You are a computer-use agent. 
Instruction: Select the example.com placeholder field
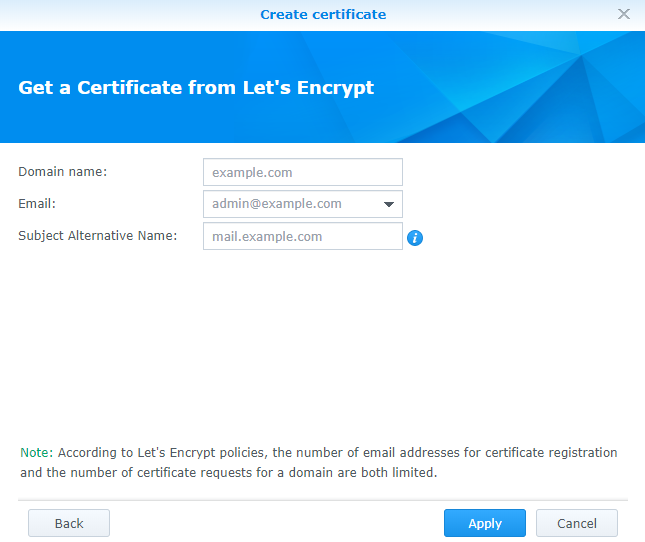303,172
